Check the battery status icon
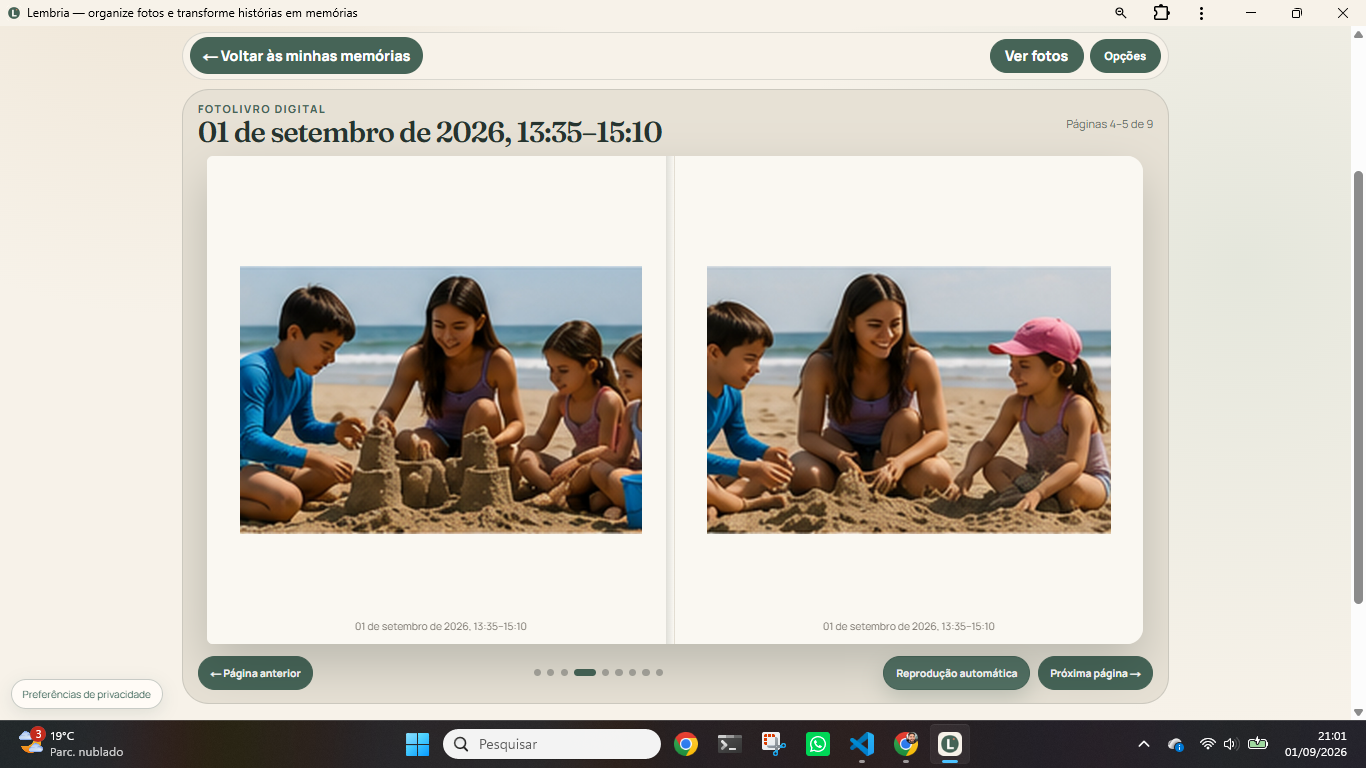1366x768 pixels. pyautogui.click(x=1258, y=744)
